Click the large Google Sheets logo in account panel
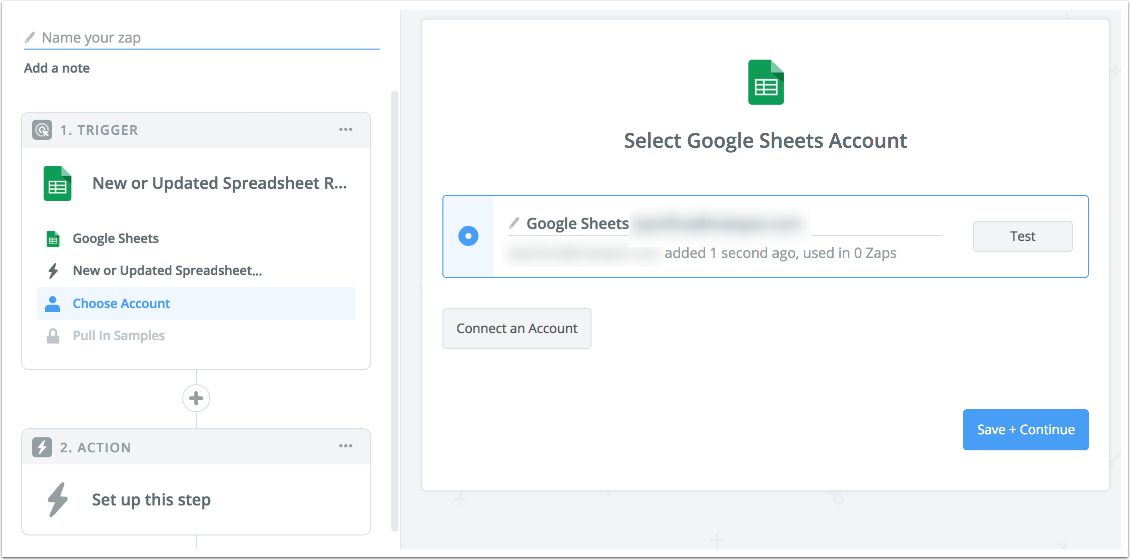The width and height of the screenshot is (1130, 560). (766, 83)
